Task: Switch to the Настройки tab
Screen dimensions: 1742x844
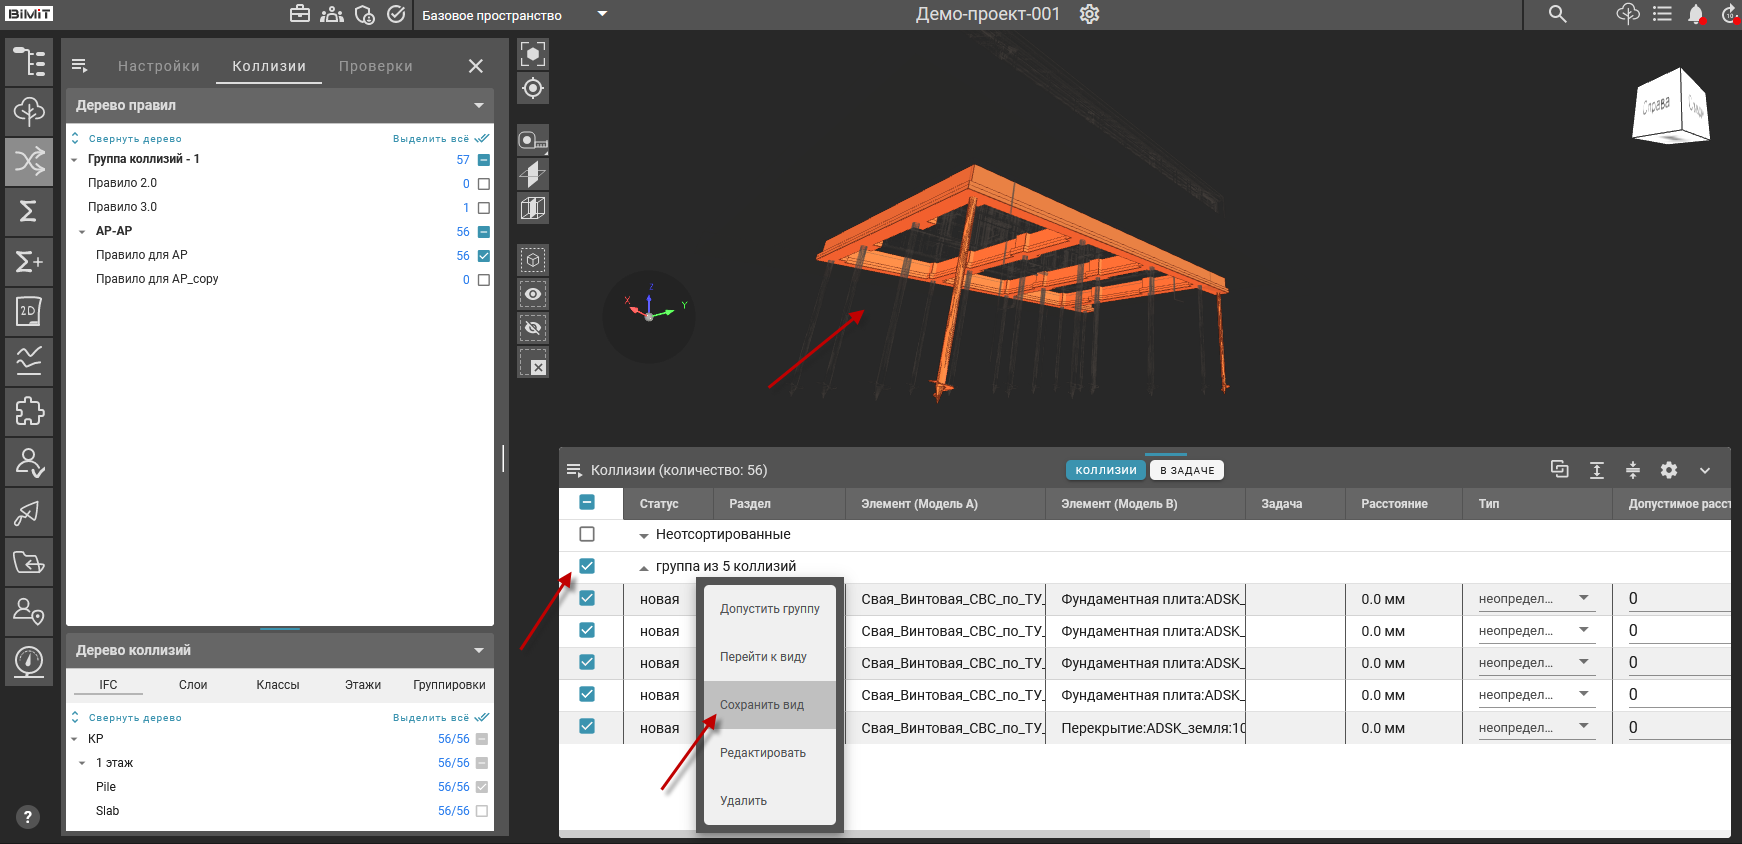Action: coord(159,66)
